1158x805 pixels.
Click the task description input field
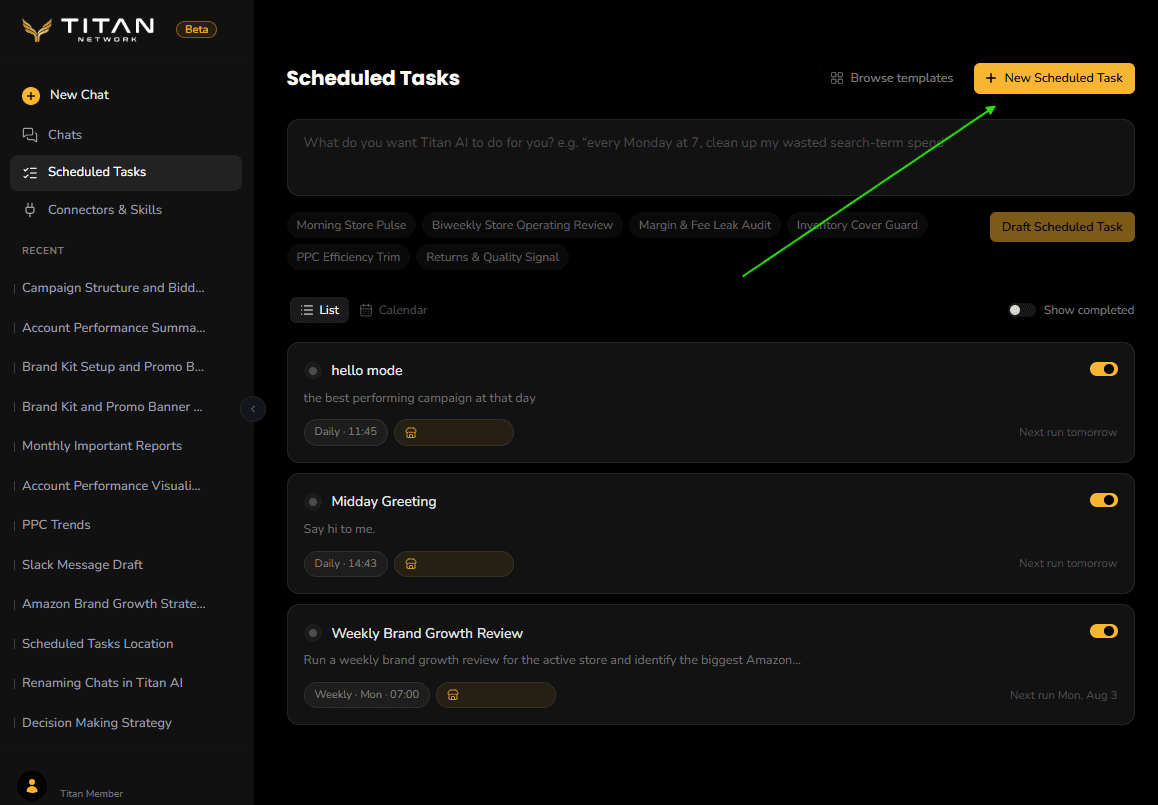(x=710, y=157)
